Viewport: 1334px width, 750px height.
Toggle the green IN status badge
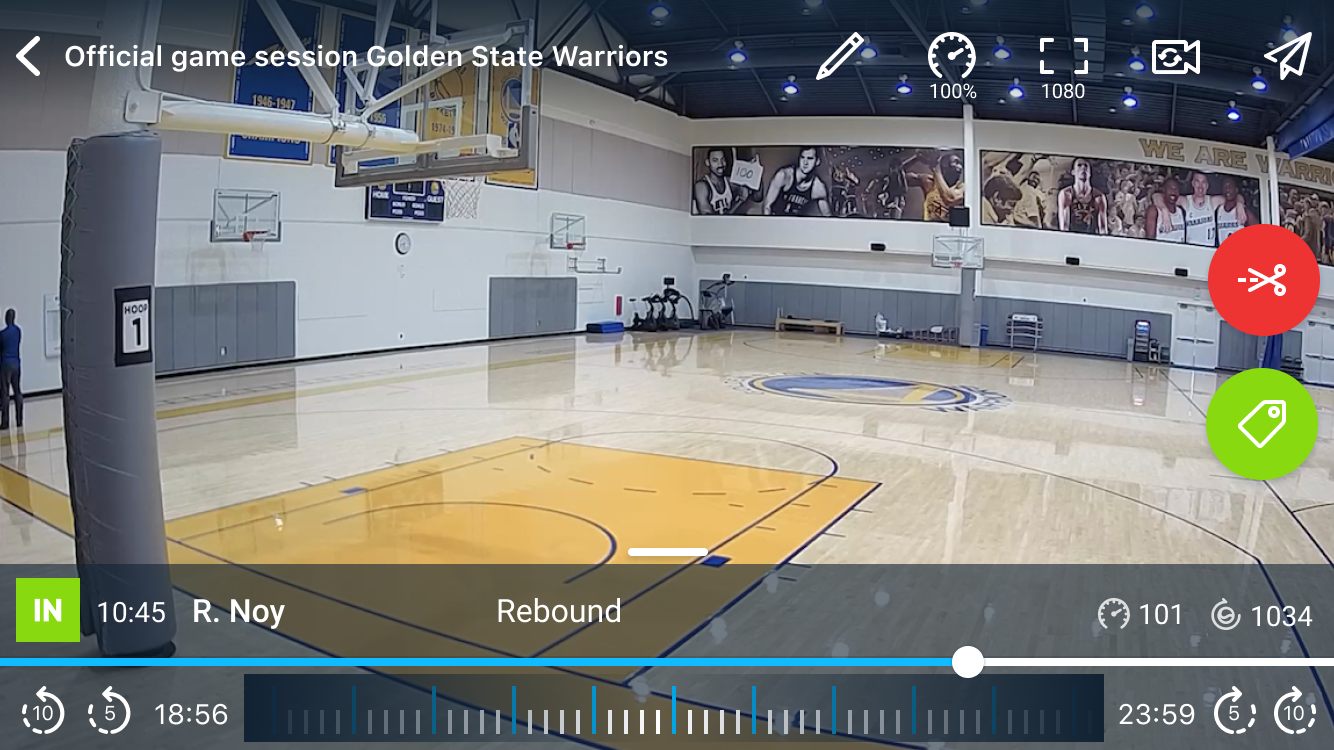(47, 610)
